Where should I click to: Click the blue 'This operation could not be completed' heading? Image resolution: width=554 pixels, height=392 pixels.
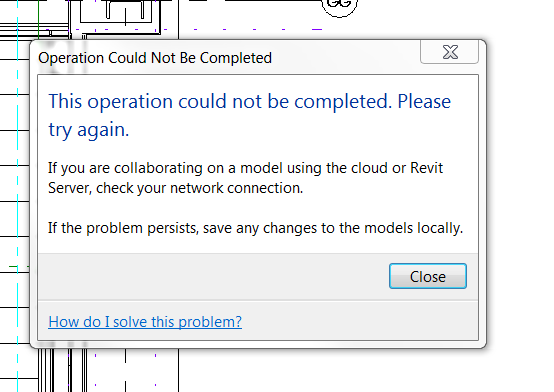coord(249,115)
